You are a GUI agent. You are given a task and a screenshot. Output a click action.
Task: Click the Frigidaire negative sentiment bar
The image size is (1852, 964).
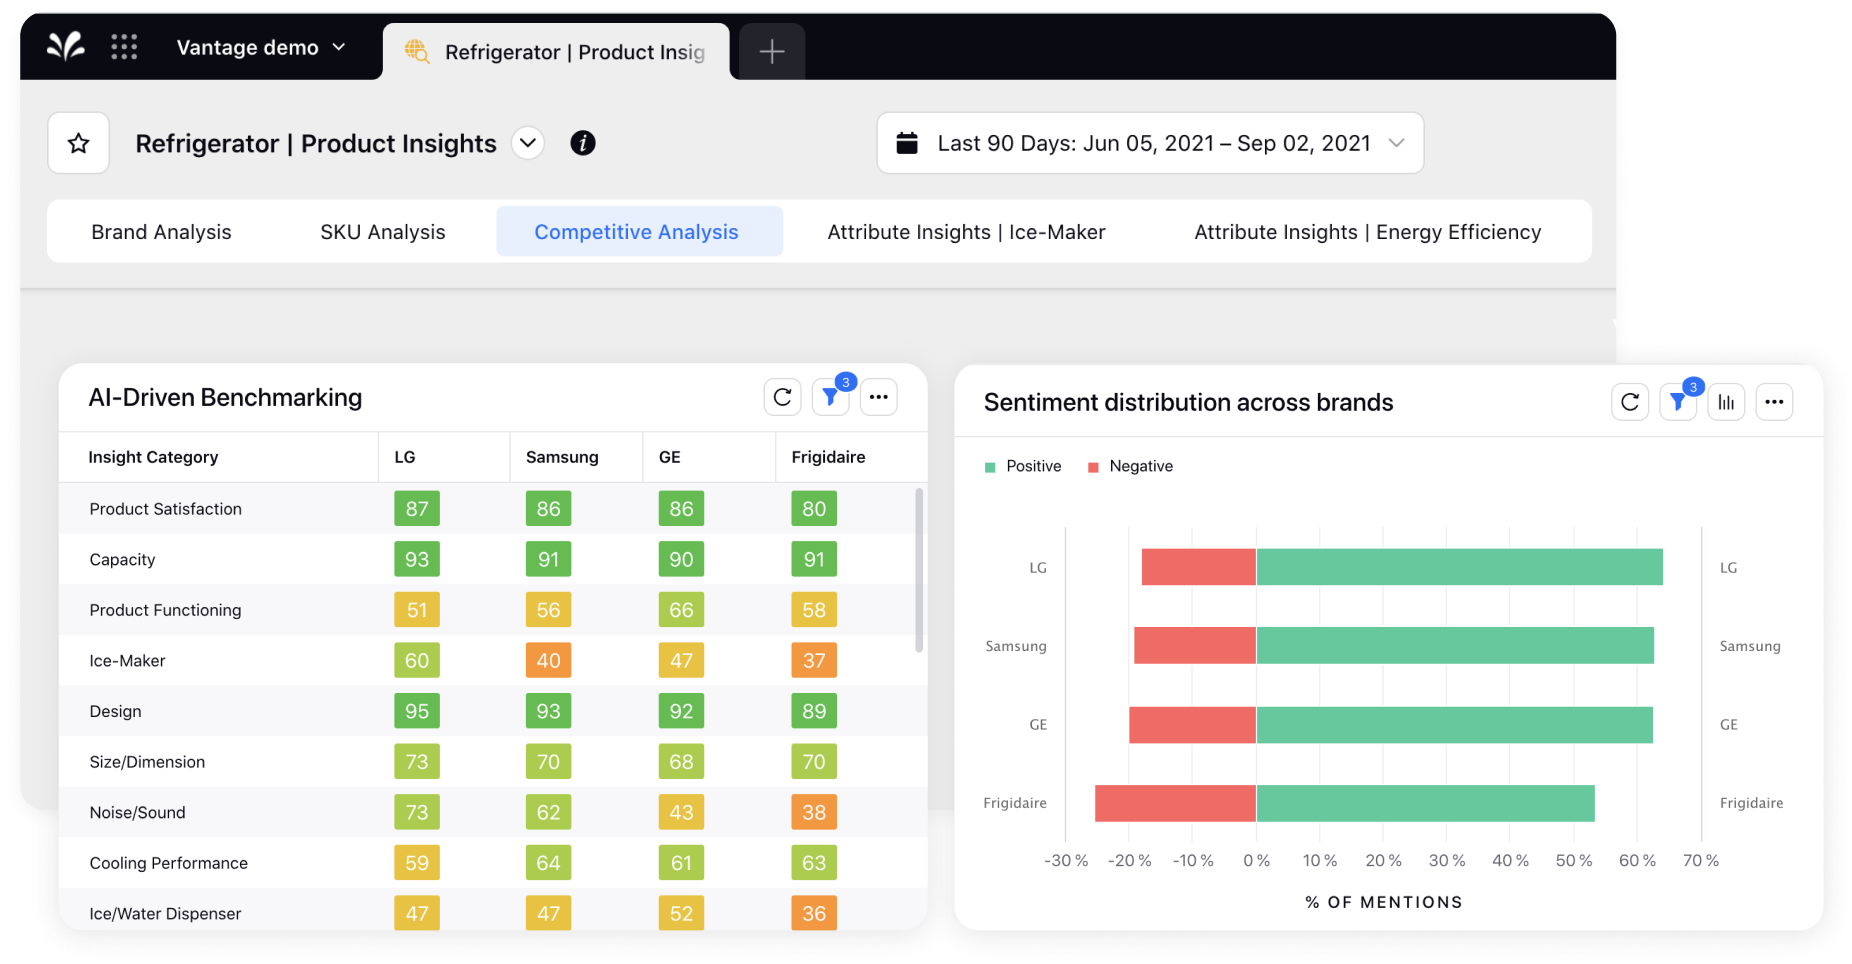tap(1176, 804)
